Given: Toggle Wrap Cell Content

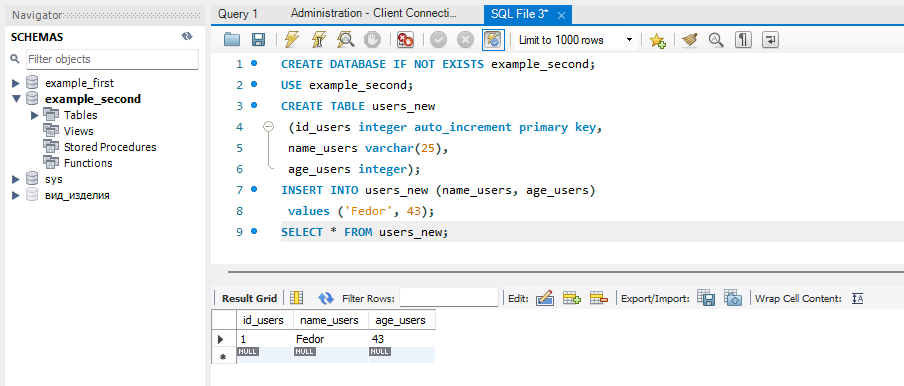Looking at the screenshot, I should (857, 298).
